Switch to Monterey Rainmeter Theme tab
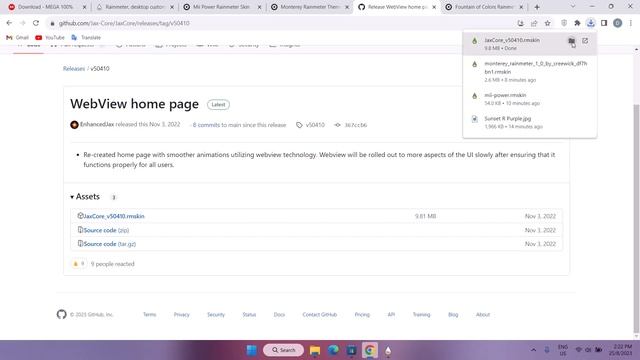The width and height of the screenshot is (640, 360). click(x=309, y=7)
